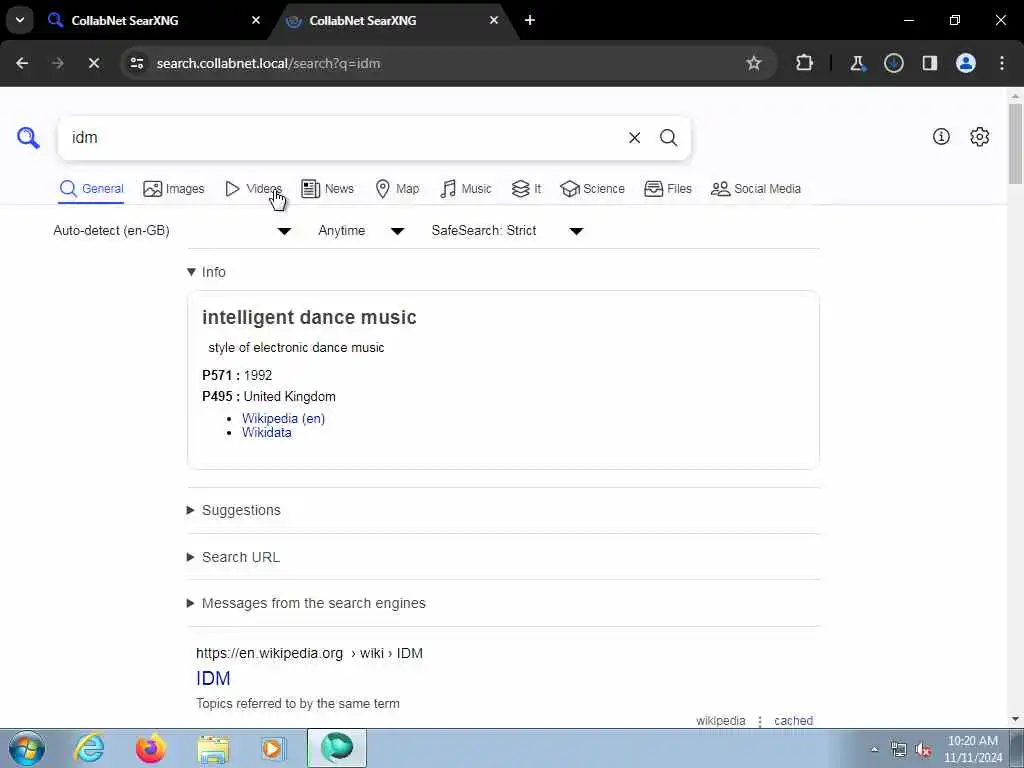Open the Auto-detect (en-GB) language dropdown
Screen dimensions: 1024x768
pos(172,231)
